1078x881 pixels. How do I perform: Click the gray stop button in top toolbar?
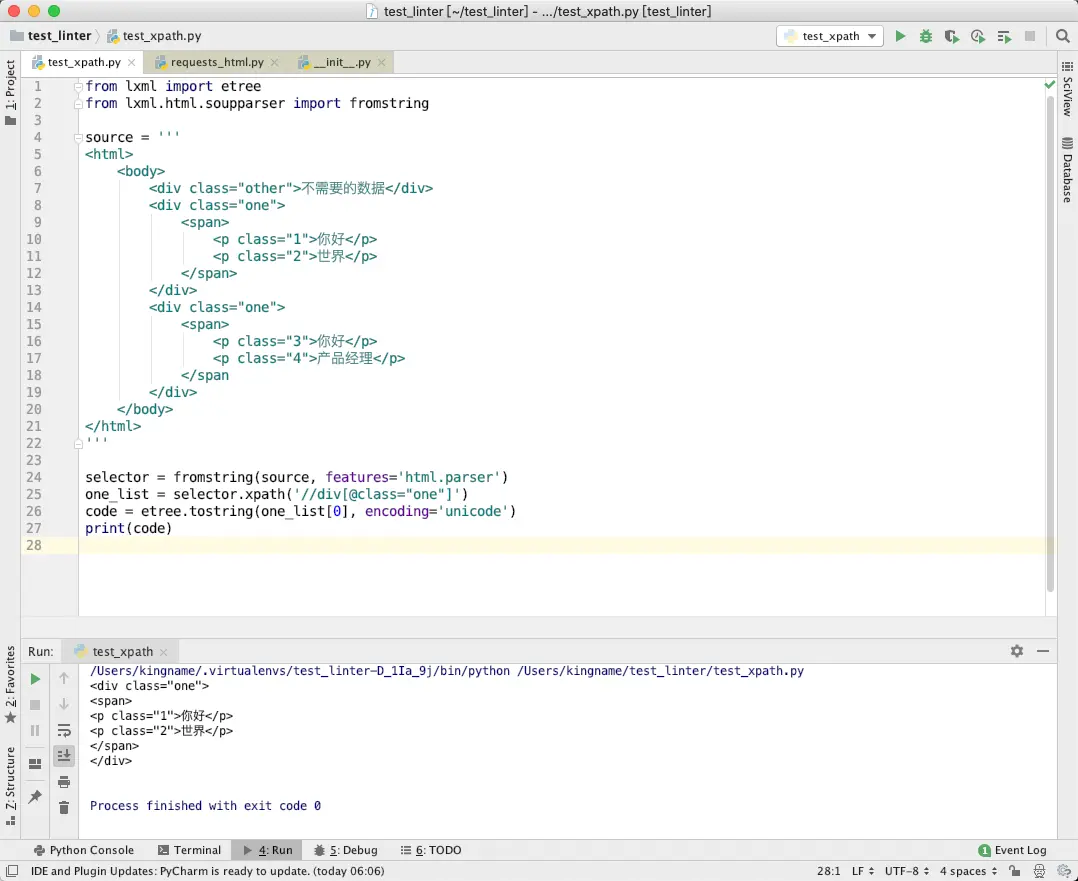pyautogui.click(x=1030, y=36)
